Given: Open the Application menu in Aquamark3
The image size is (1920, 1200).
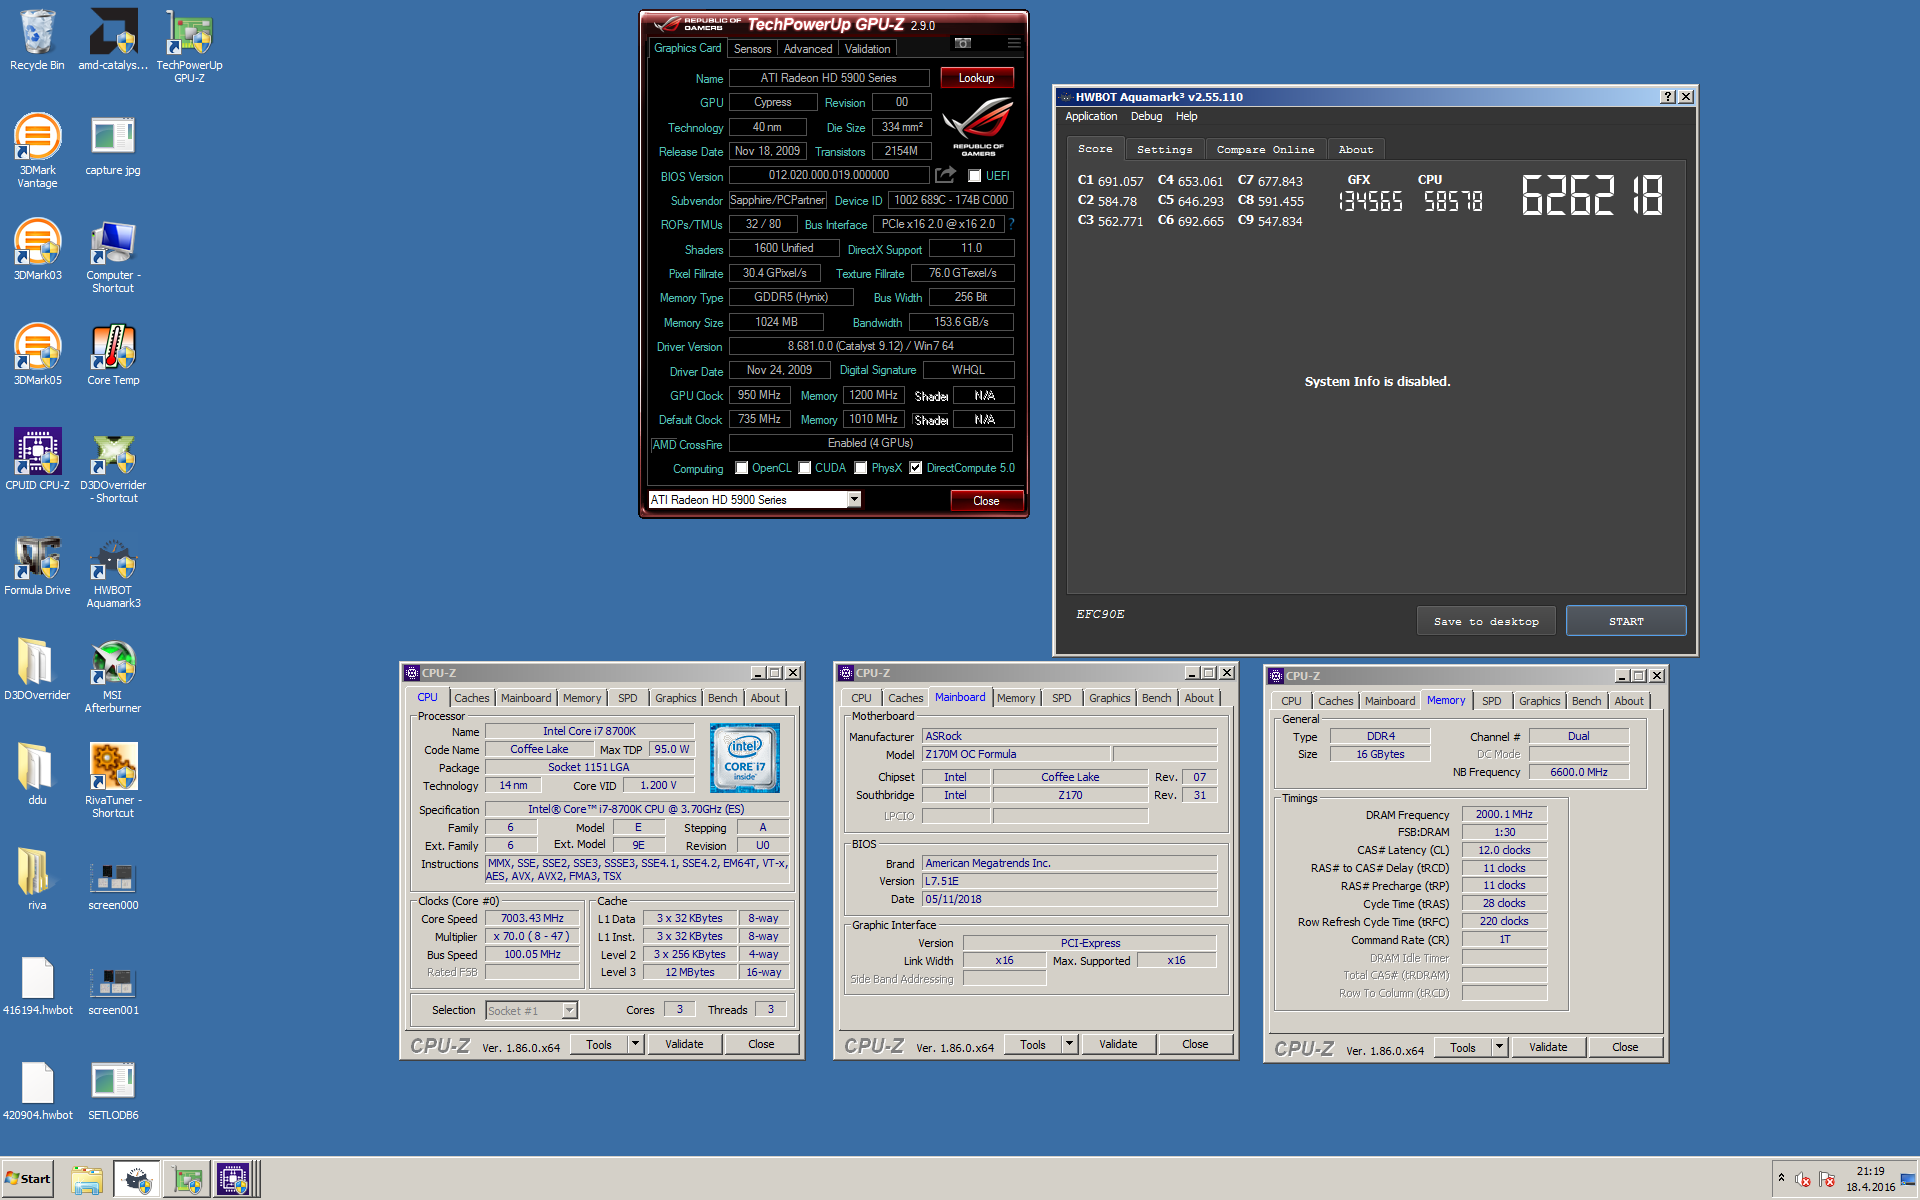Looking at the screenshot, I should [1091, 116].
